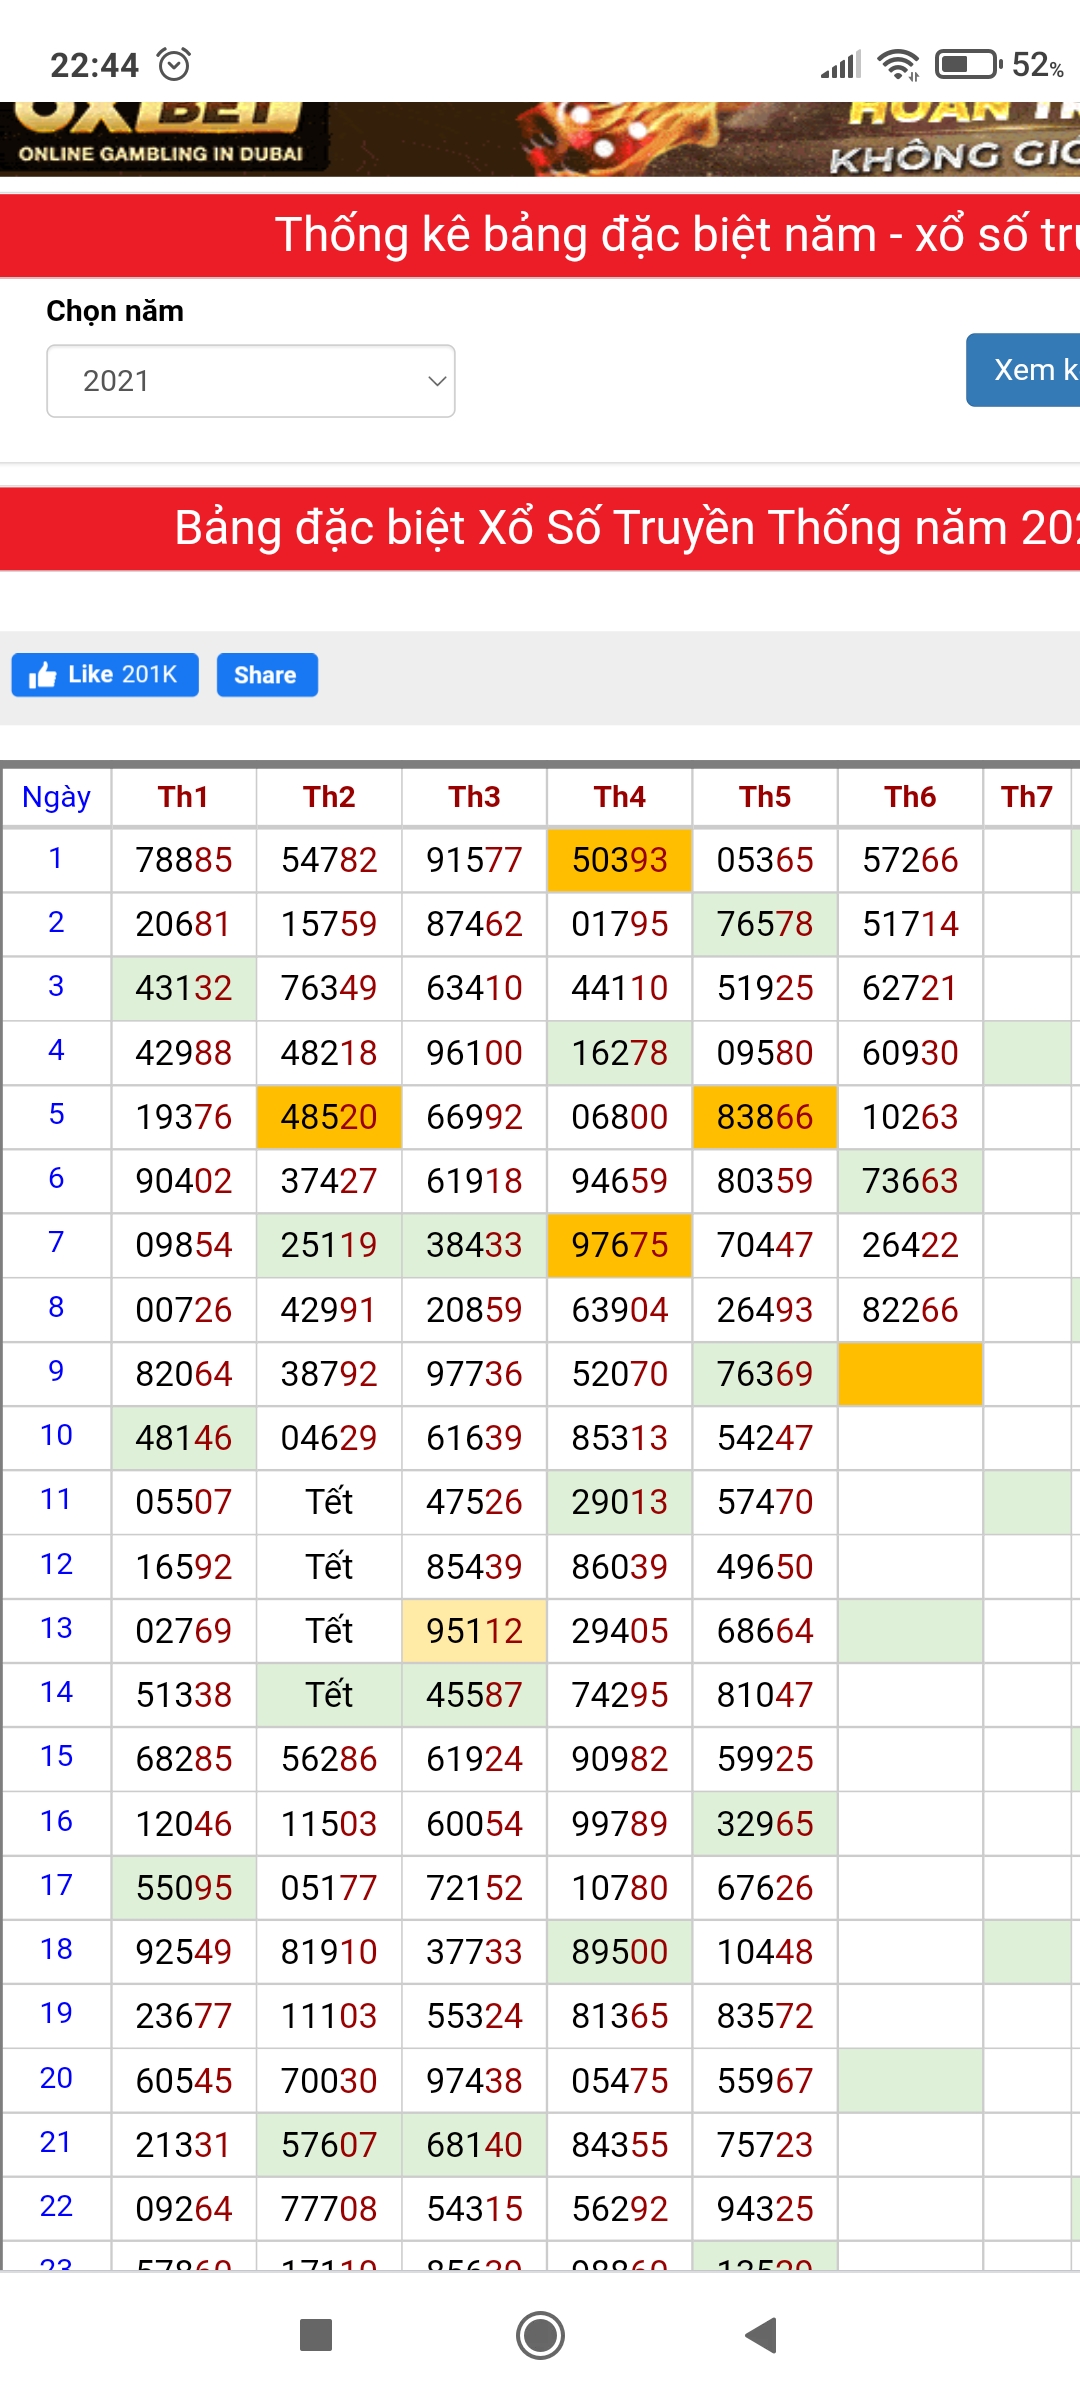Select the Th3 column header
The height and width of the screenshot is (2400, 1080).
click(474, 797)
